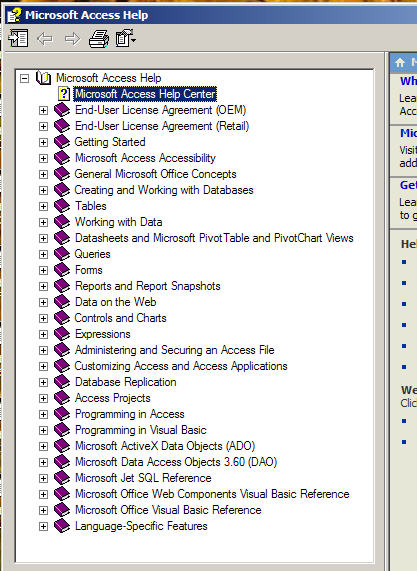The width and height of the screenshot is (417, 571).
Task: Expand the Expressions book
Action: 43,335
